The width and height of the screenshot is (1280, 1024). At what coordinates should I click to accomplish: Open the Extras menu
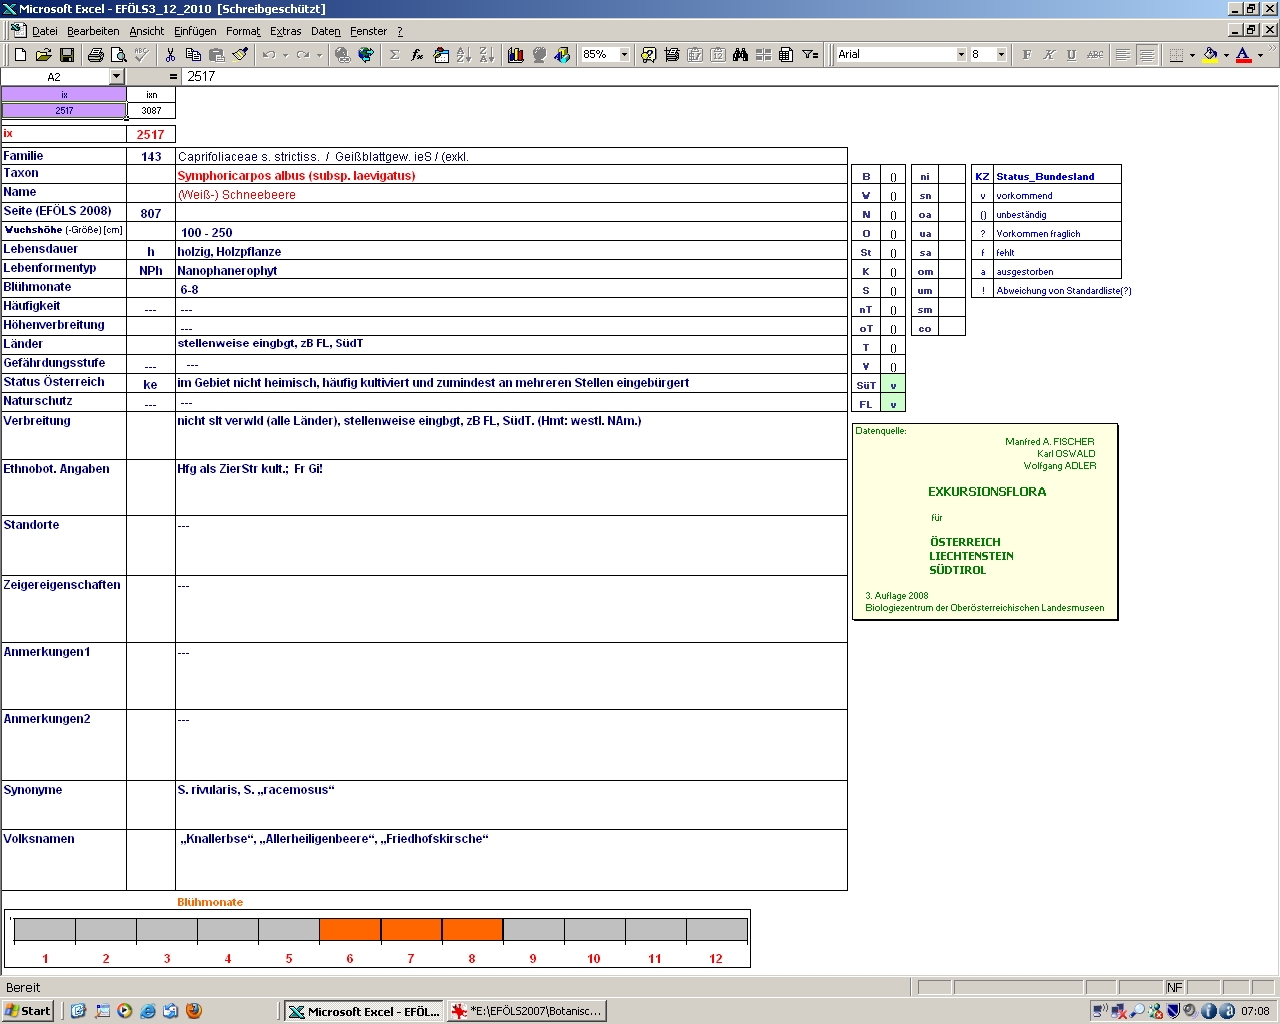pos(286,31)
